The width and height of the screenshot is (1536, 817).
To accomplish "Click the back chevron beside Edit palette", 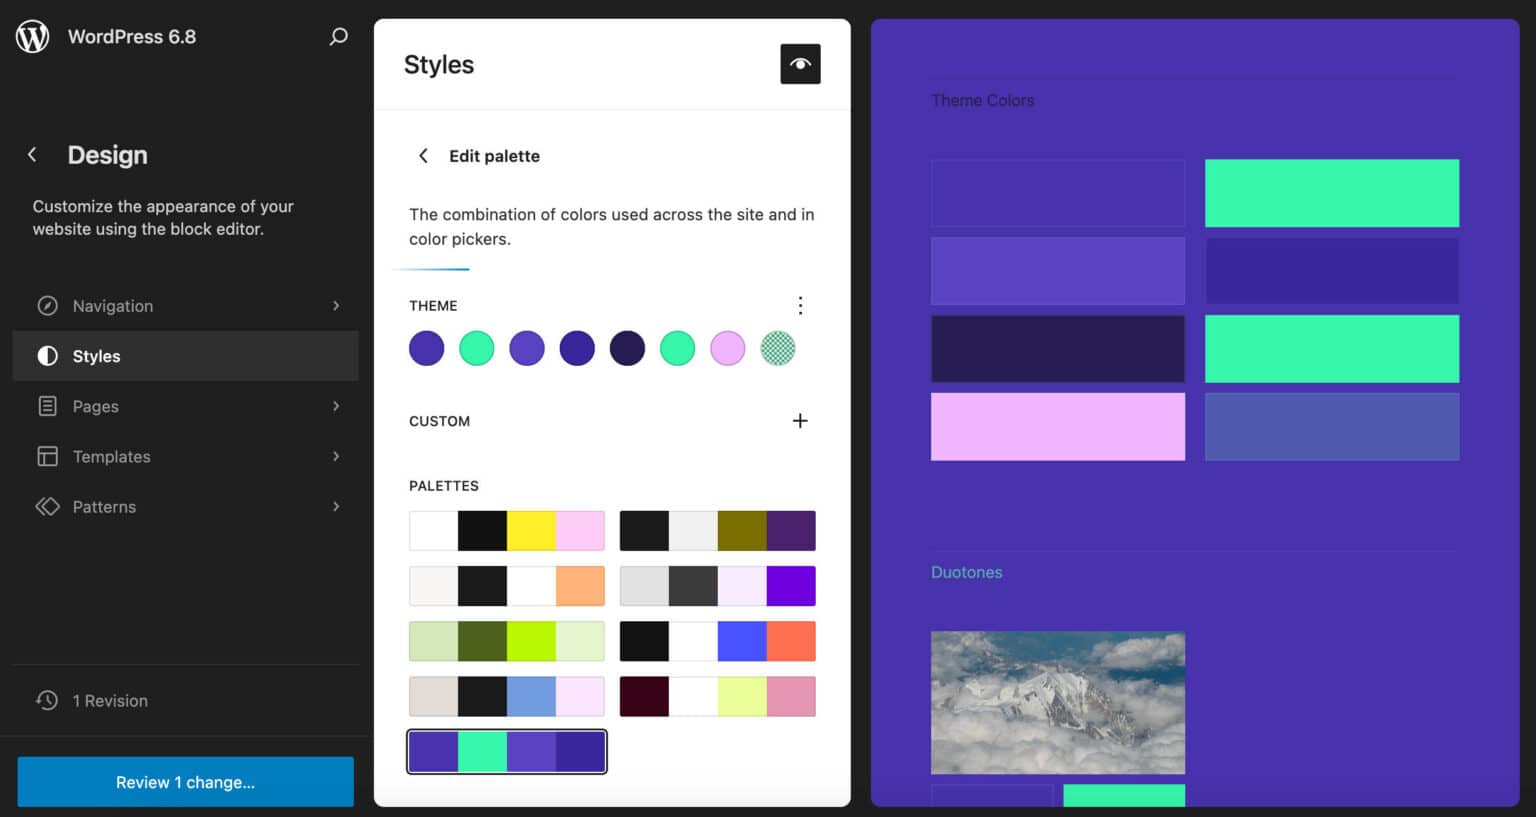I will pos(423,156).
